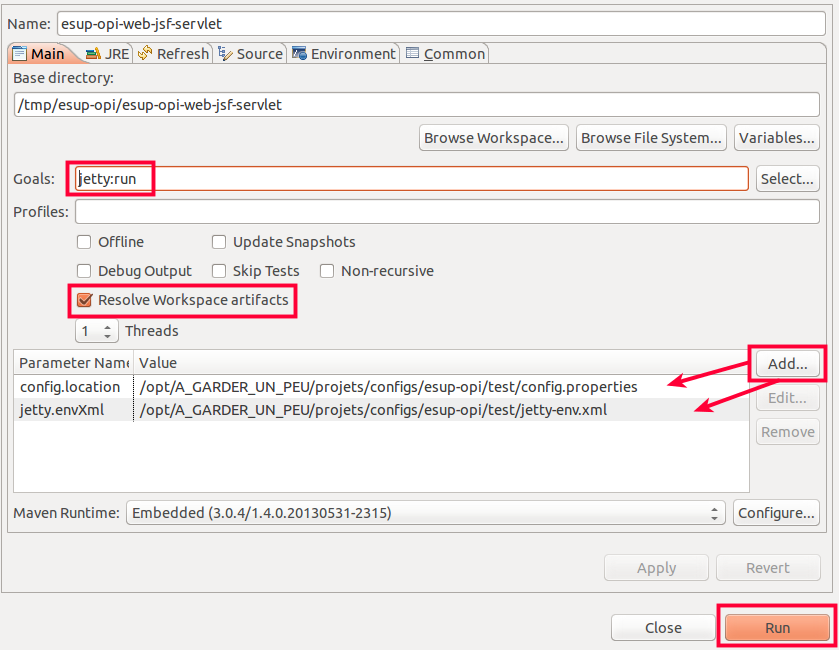
Task: Open the Environment tab
Action: [x=343, y=54]
